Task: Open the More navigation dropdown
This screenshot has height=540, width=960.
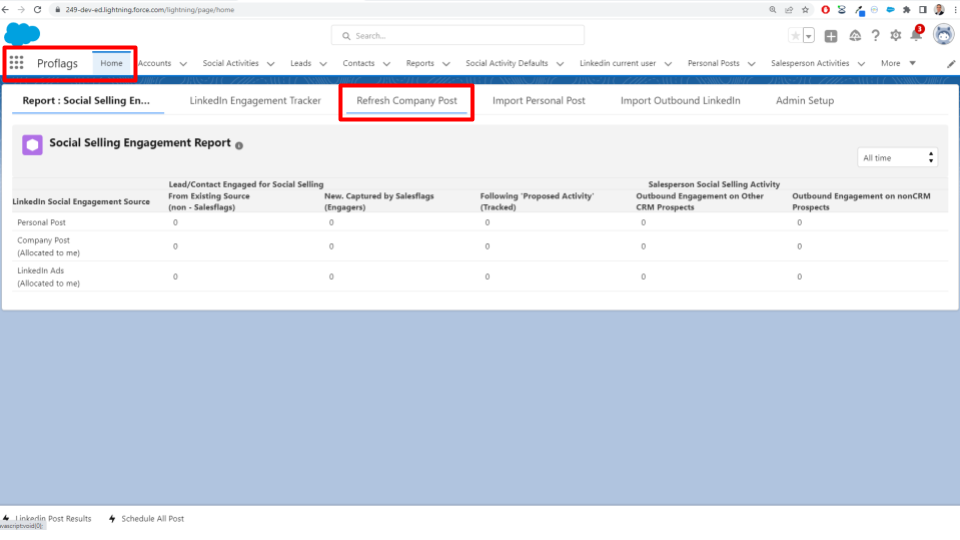Action: (898, 63)
